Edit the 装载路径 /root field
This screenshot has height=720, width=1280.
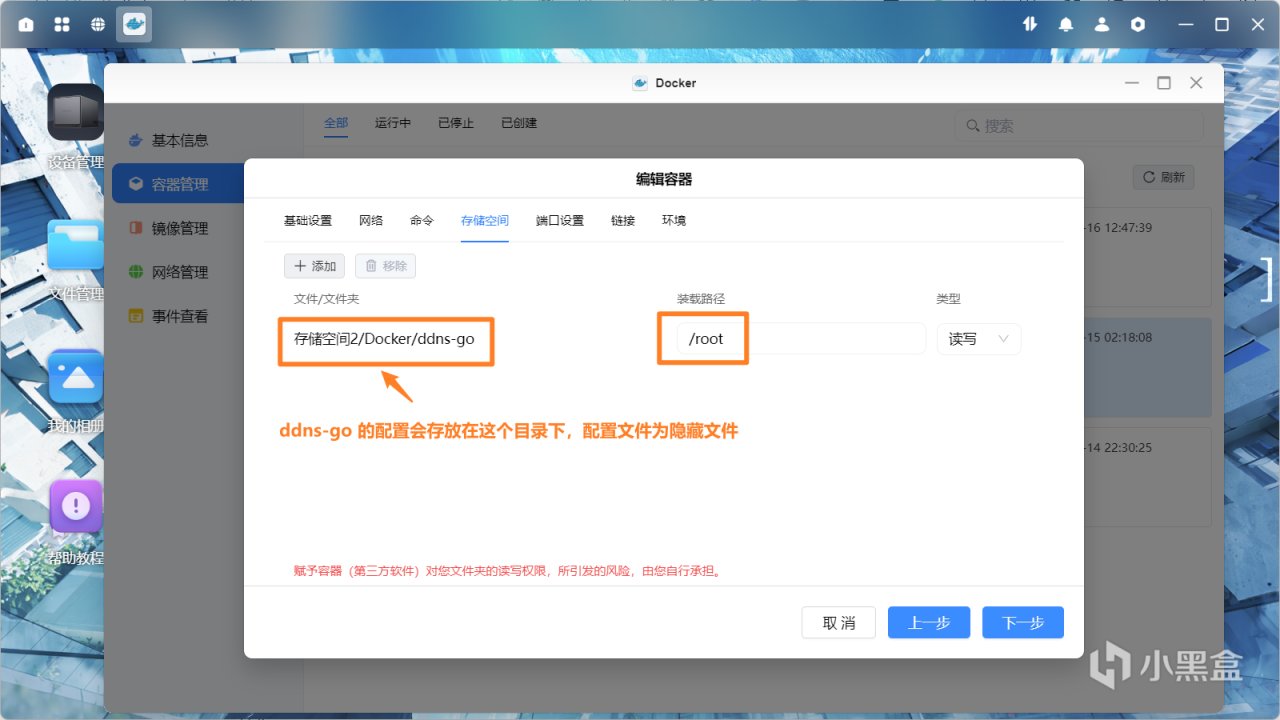(x=802, y=339)
